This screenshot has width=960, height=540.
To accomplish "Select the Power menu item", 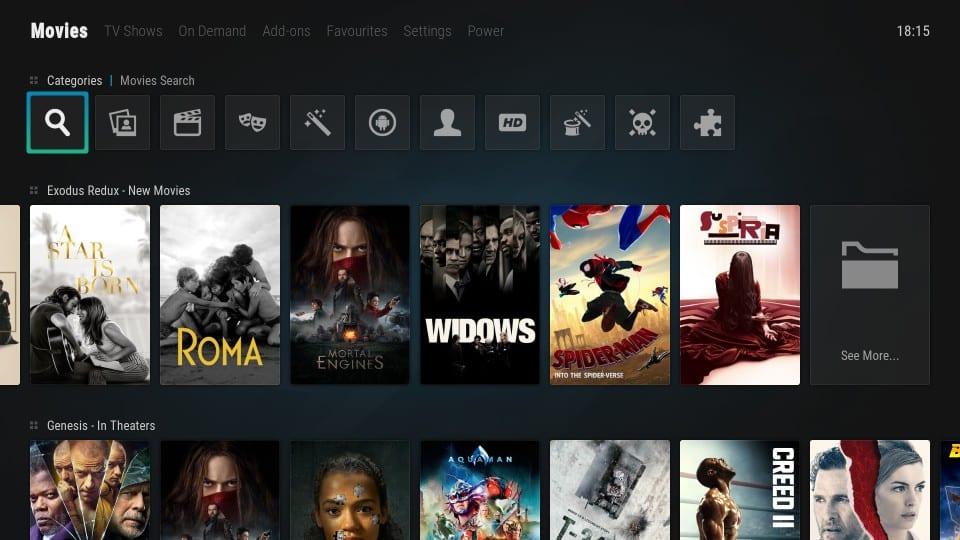I will click(x=486, y=31).
